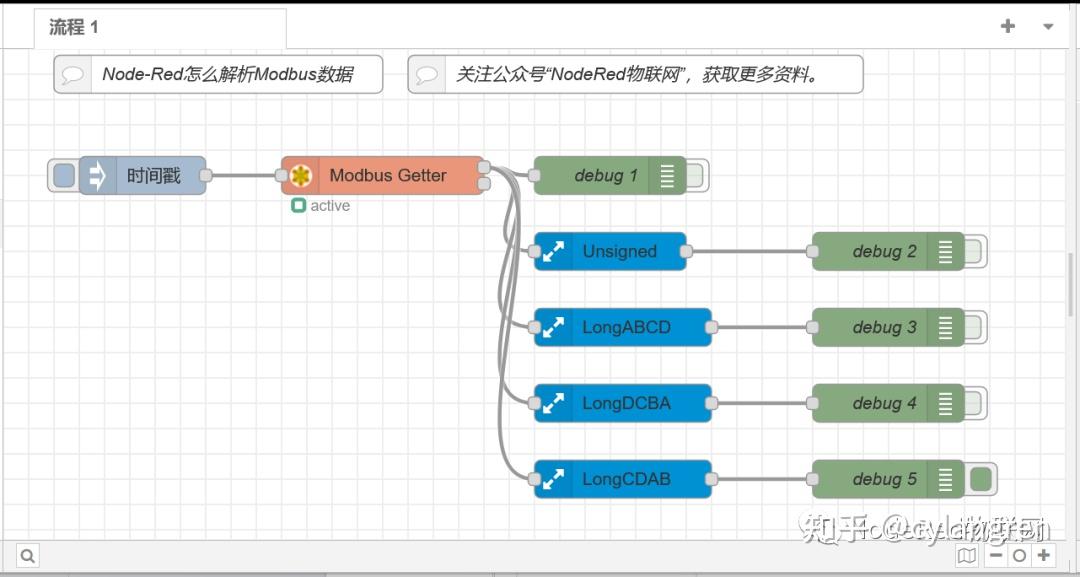The height and width of the screenshot is (577, 1080).
Task: Trigger the 时间戳 inject button
Action: pyautogui.click(x=62, y=175)
